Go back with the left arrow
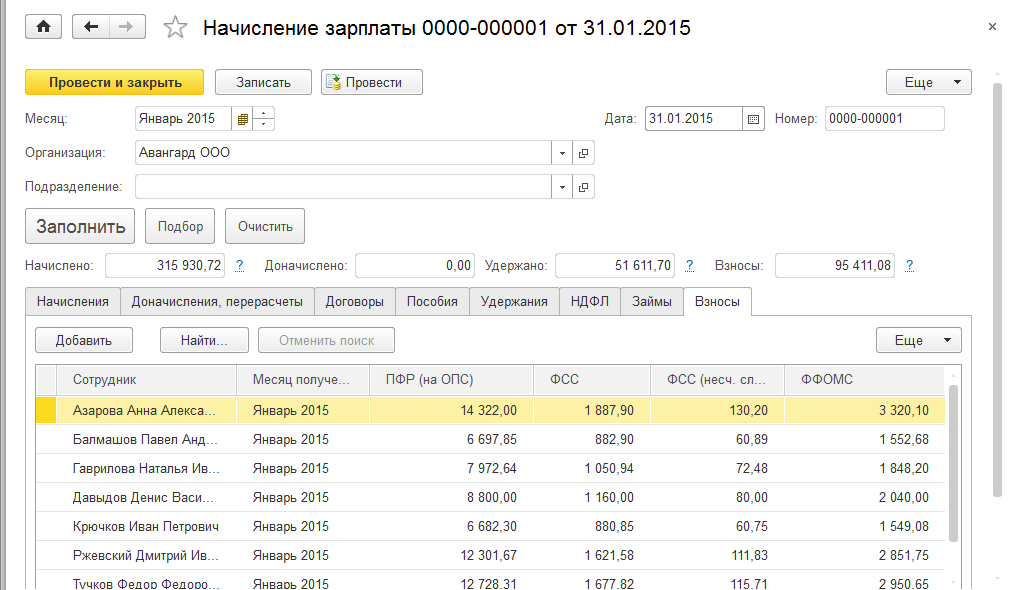The image size is (1014, 590). click(92, 27)
